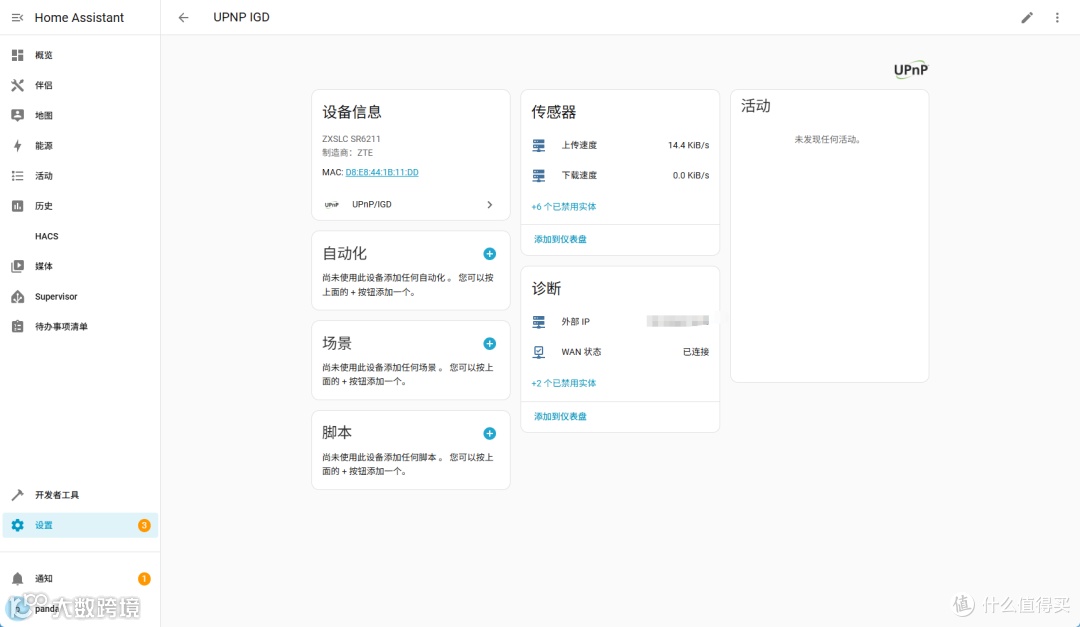Screen dimensions: 1080x627
Task: Select HACS in the sidebar
Action: pos(46,236)
